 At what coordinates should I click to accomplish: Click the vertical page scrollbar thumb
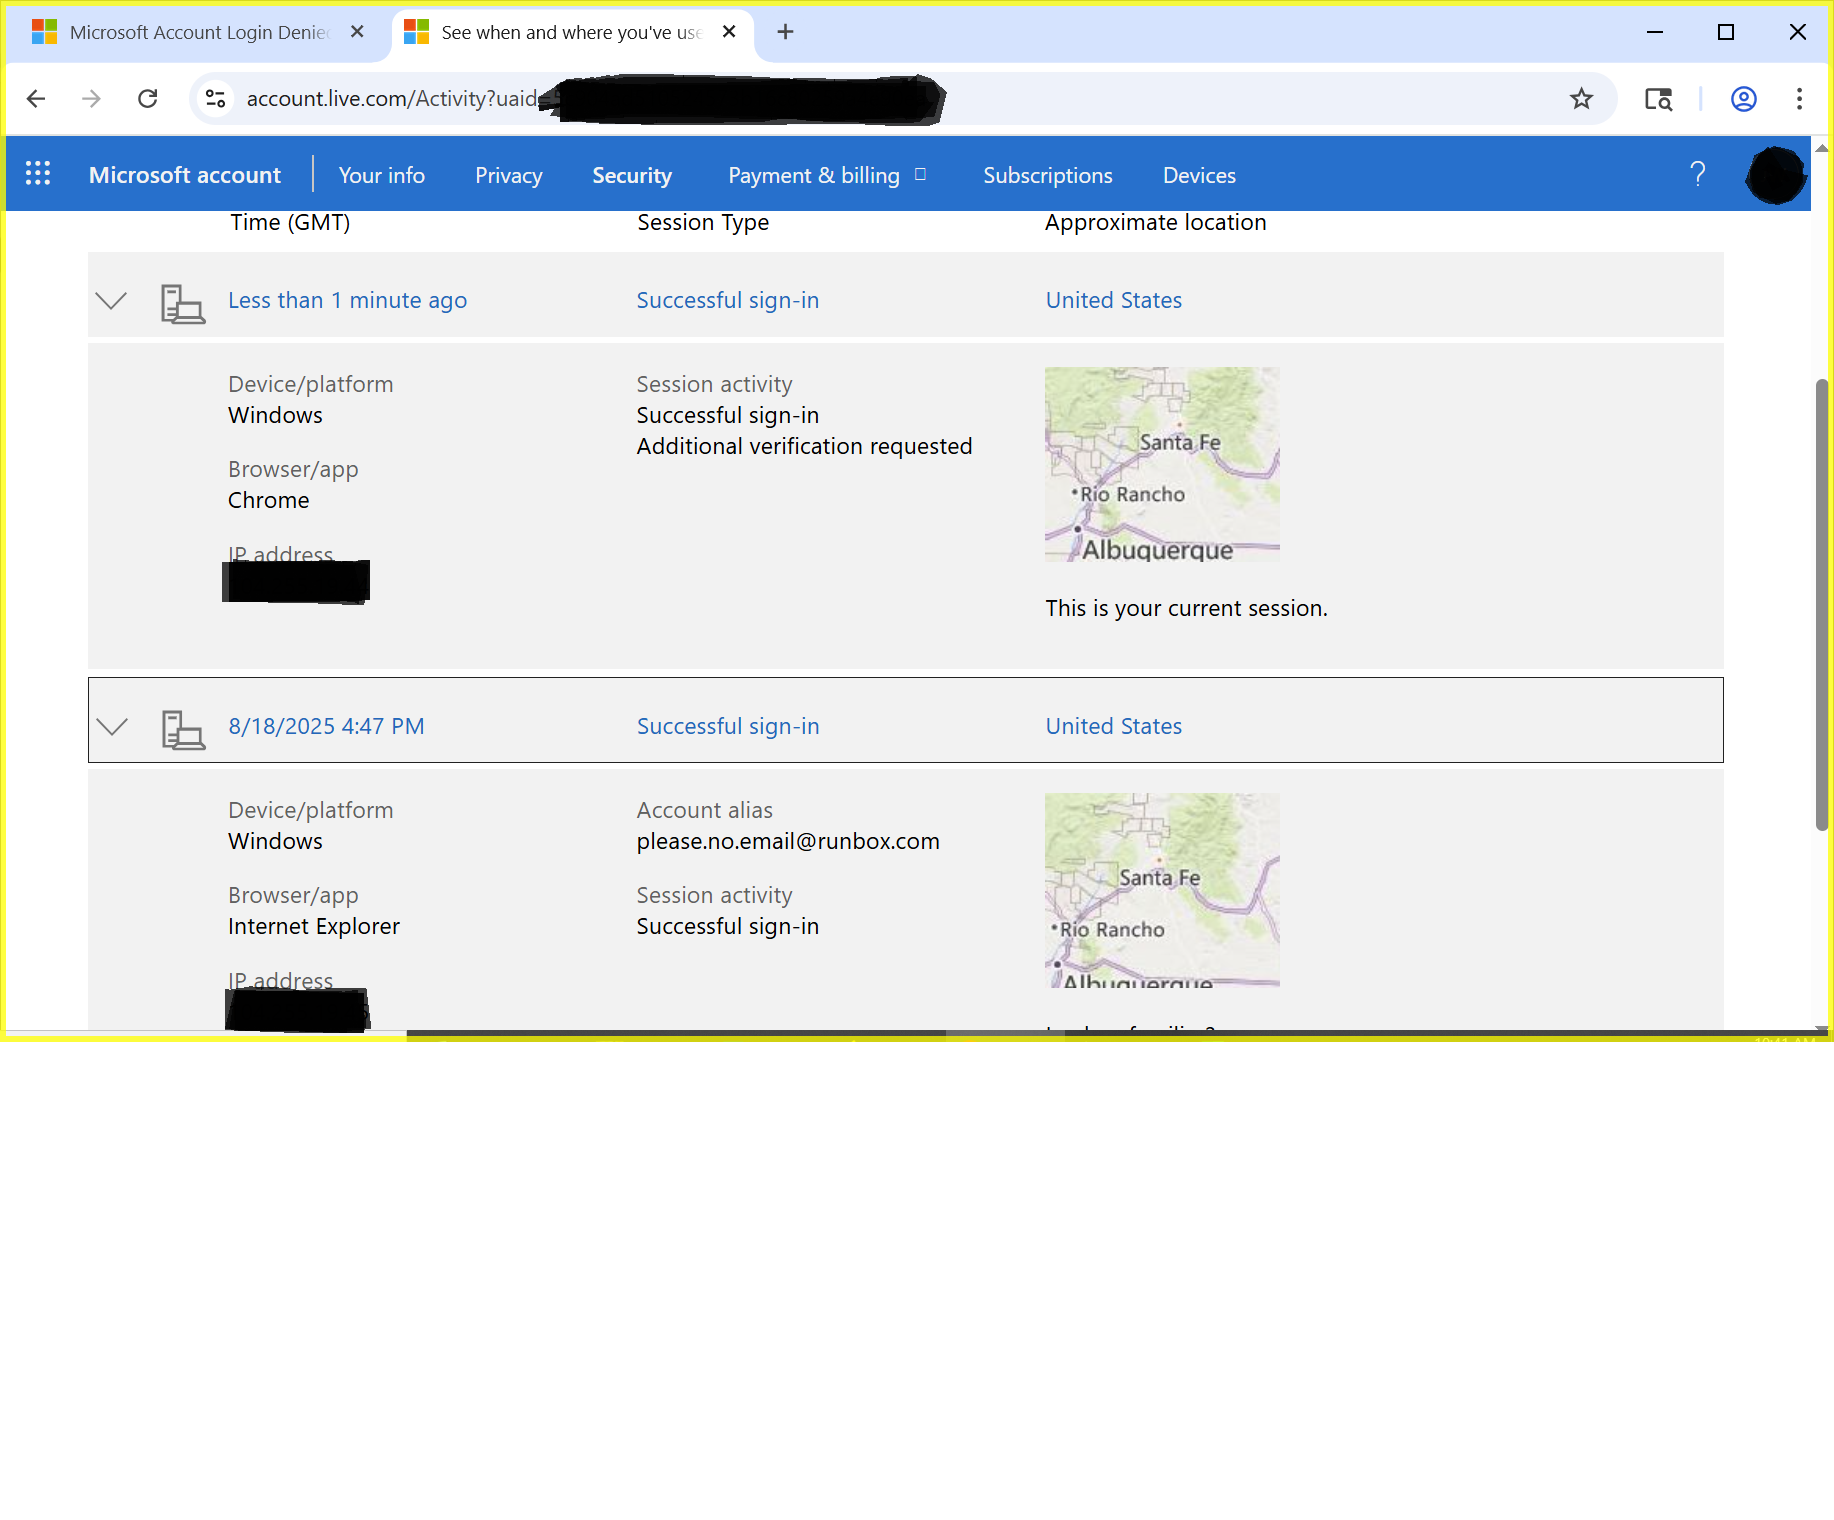point(1822,604)
